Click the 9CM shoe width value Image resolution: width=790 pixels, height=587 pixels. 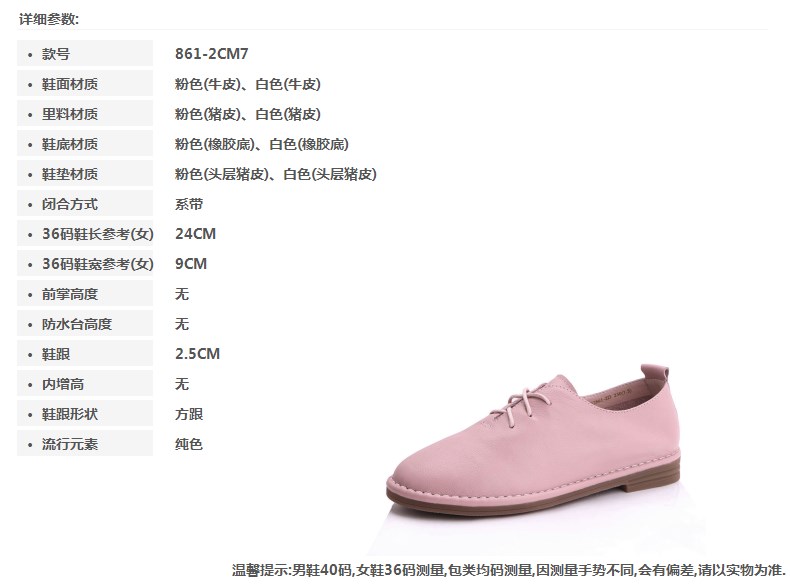tap(191, 264)
